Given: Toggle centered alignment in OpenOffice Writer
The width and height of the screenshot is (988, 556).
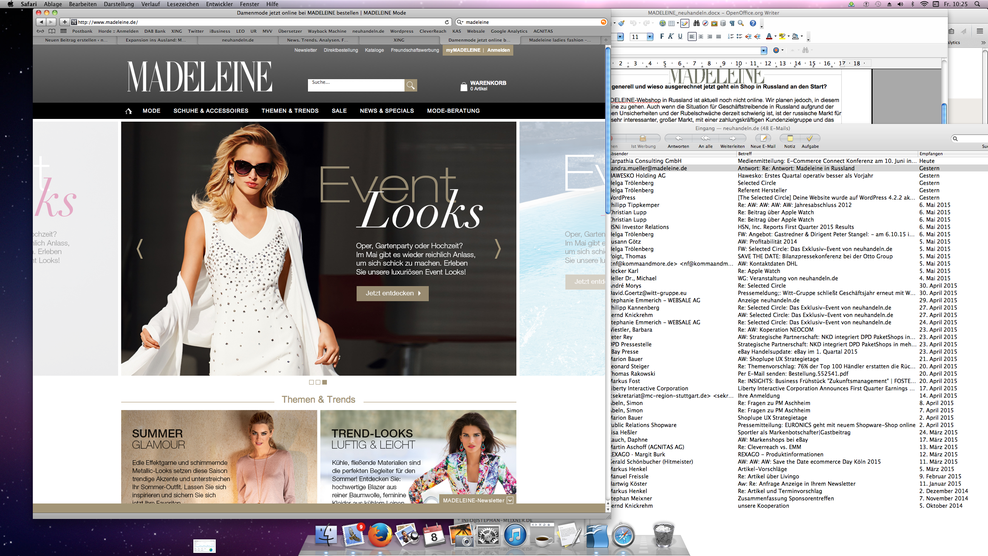Looking at the screenshot, I should [x=701, y=37].
